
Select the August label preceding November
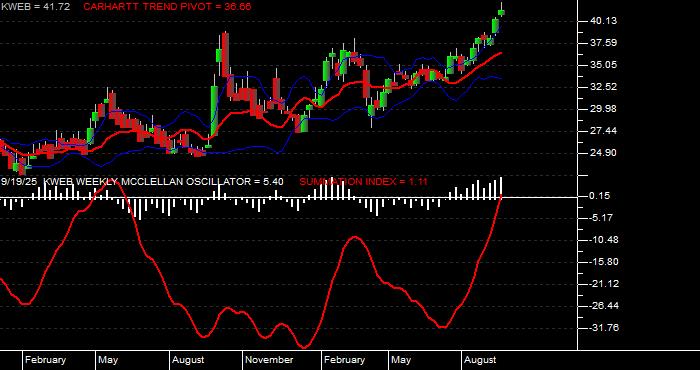tap(188, 360)
